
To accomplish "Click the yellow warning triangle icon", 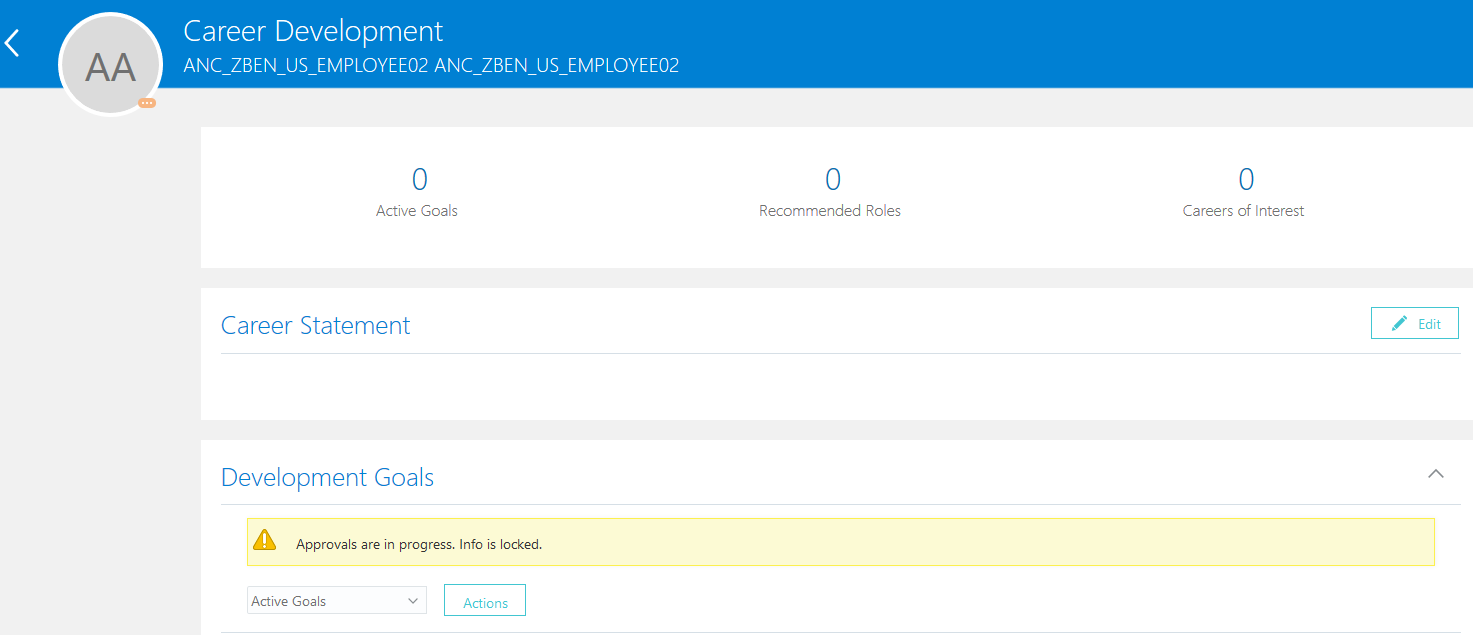I will coord(264,540).
